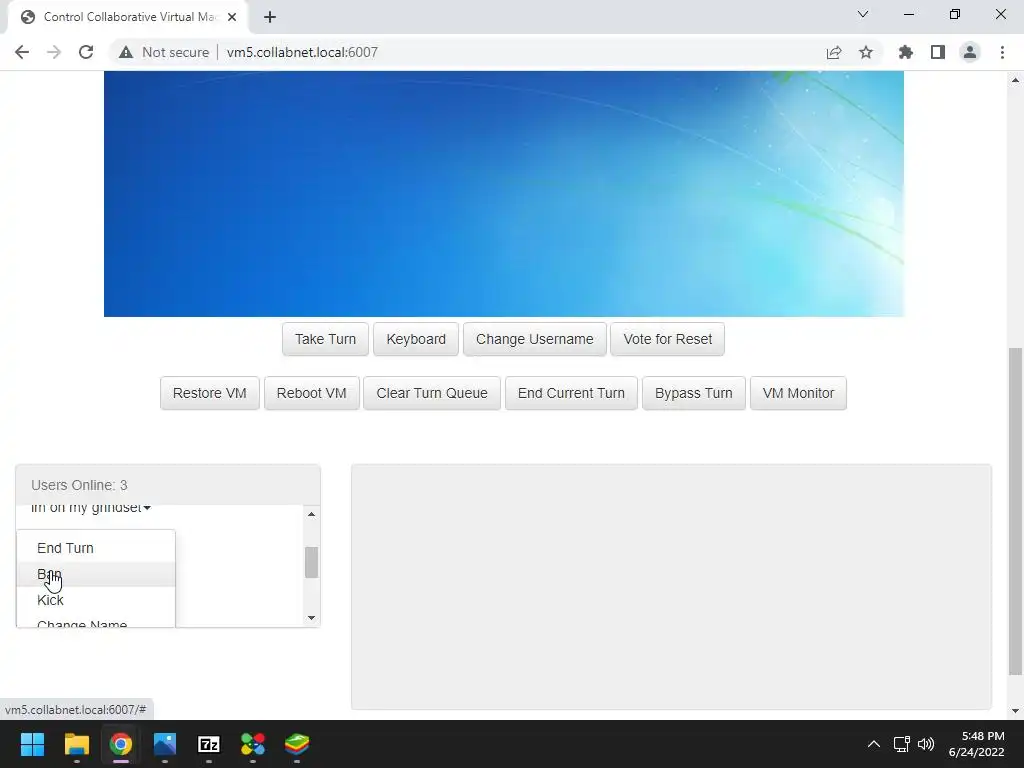Click End Current Turn button
This screenshot has height=768, width=1024.
click(x=571, y=393)
